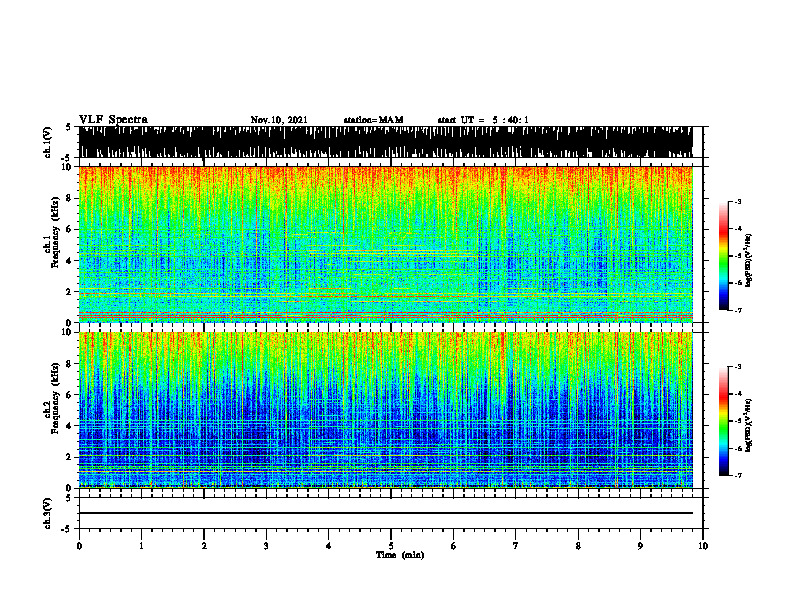Click the "10" label ending the time axis
Screen dimensions: 792x612
coord(703,546)
